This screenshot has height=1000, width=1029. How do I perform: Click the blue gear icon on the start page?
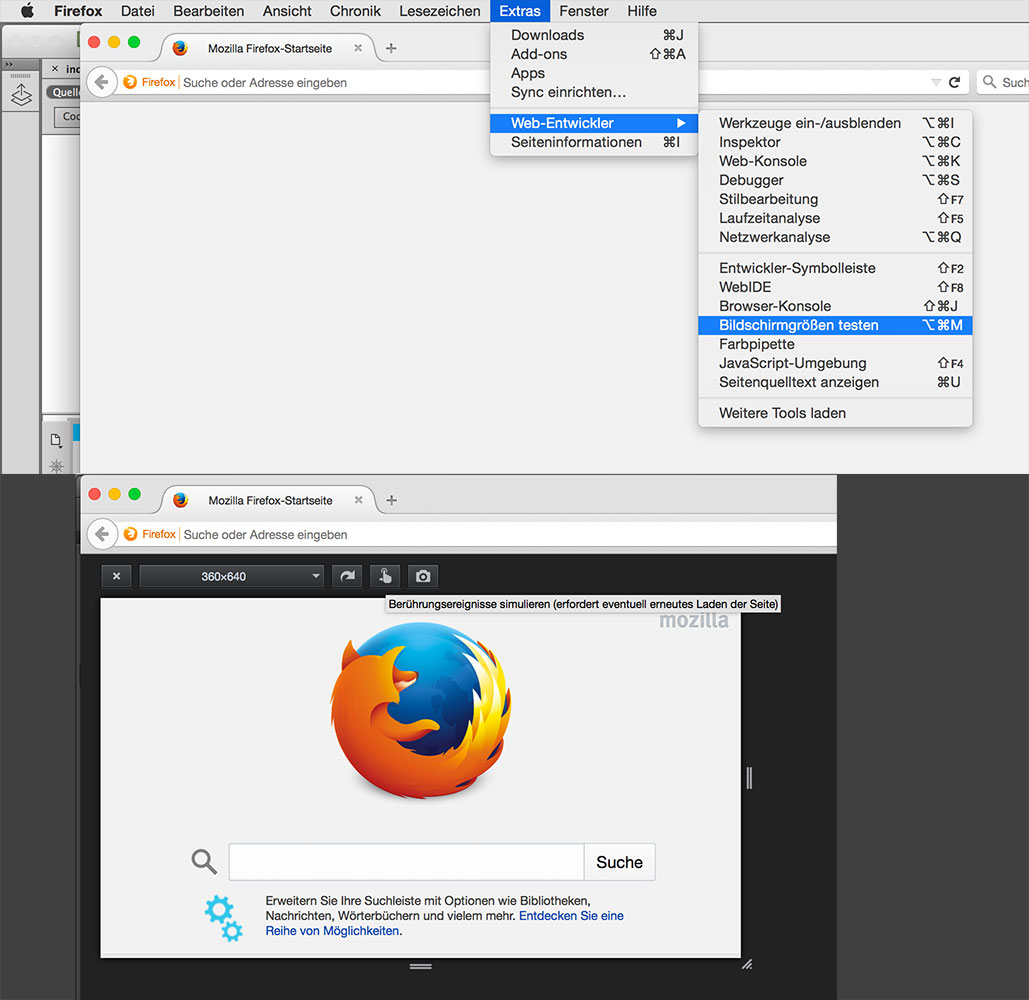(223, 919)
